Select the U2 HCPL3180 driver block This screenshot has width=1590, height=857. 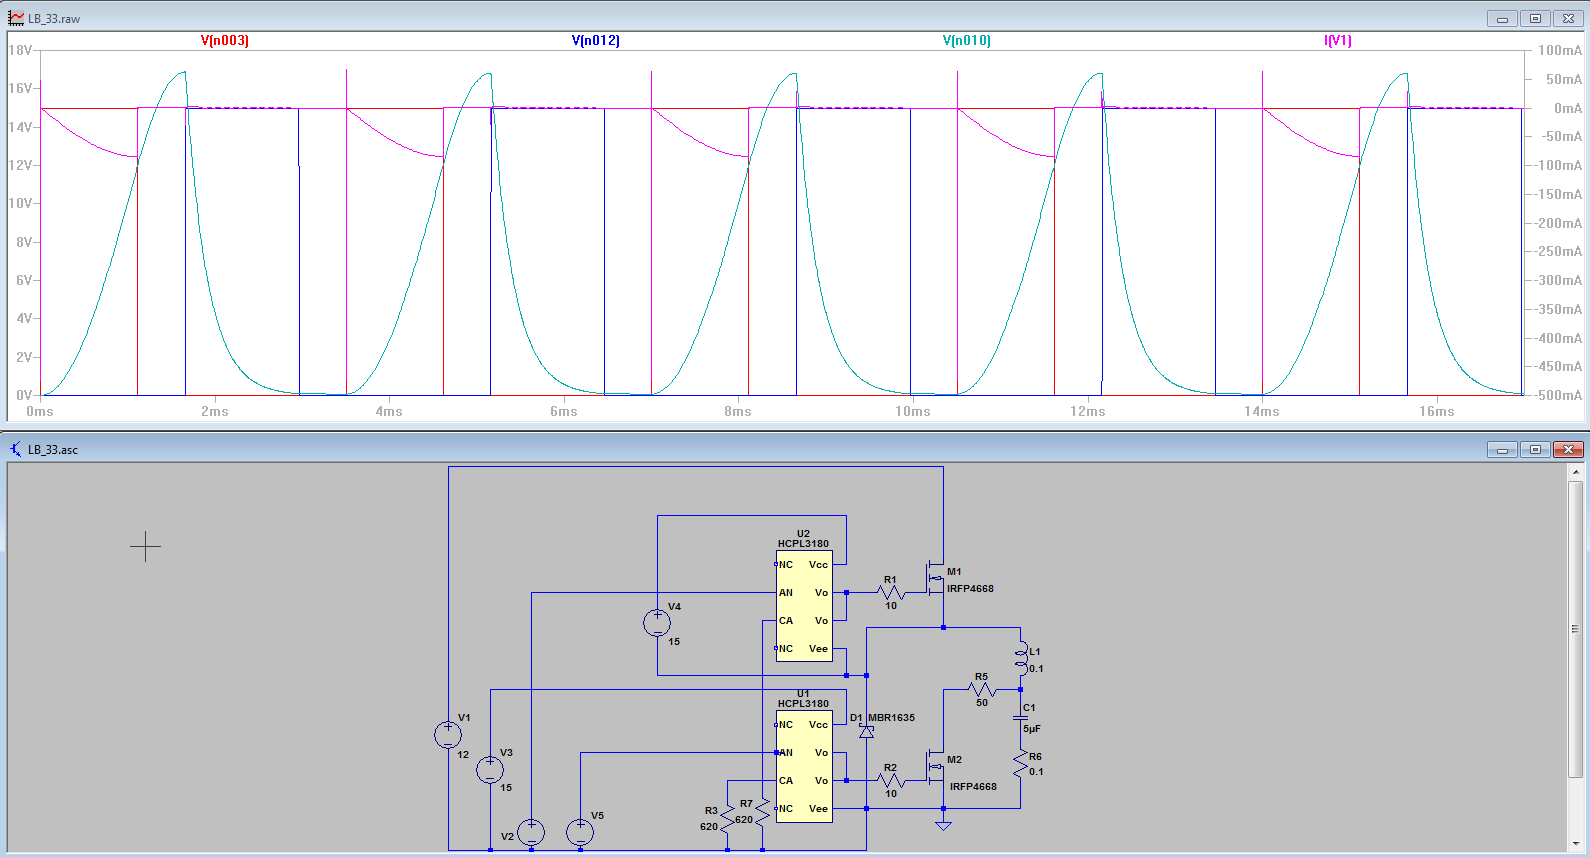(x=804, y=606)
